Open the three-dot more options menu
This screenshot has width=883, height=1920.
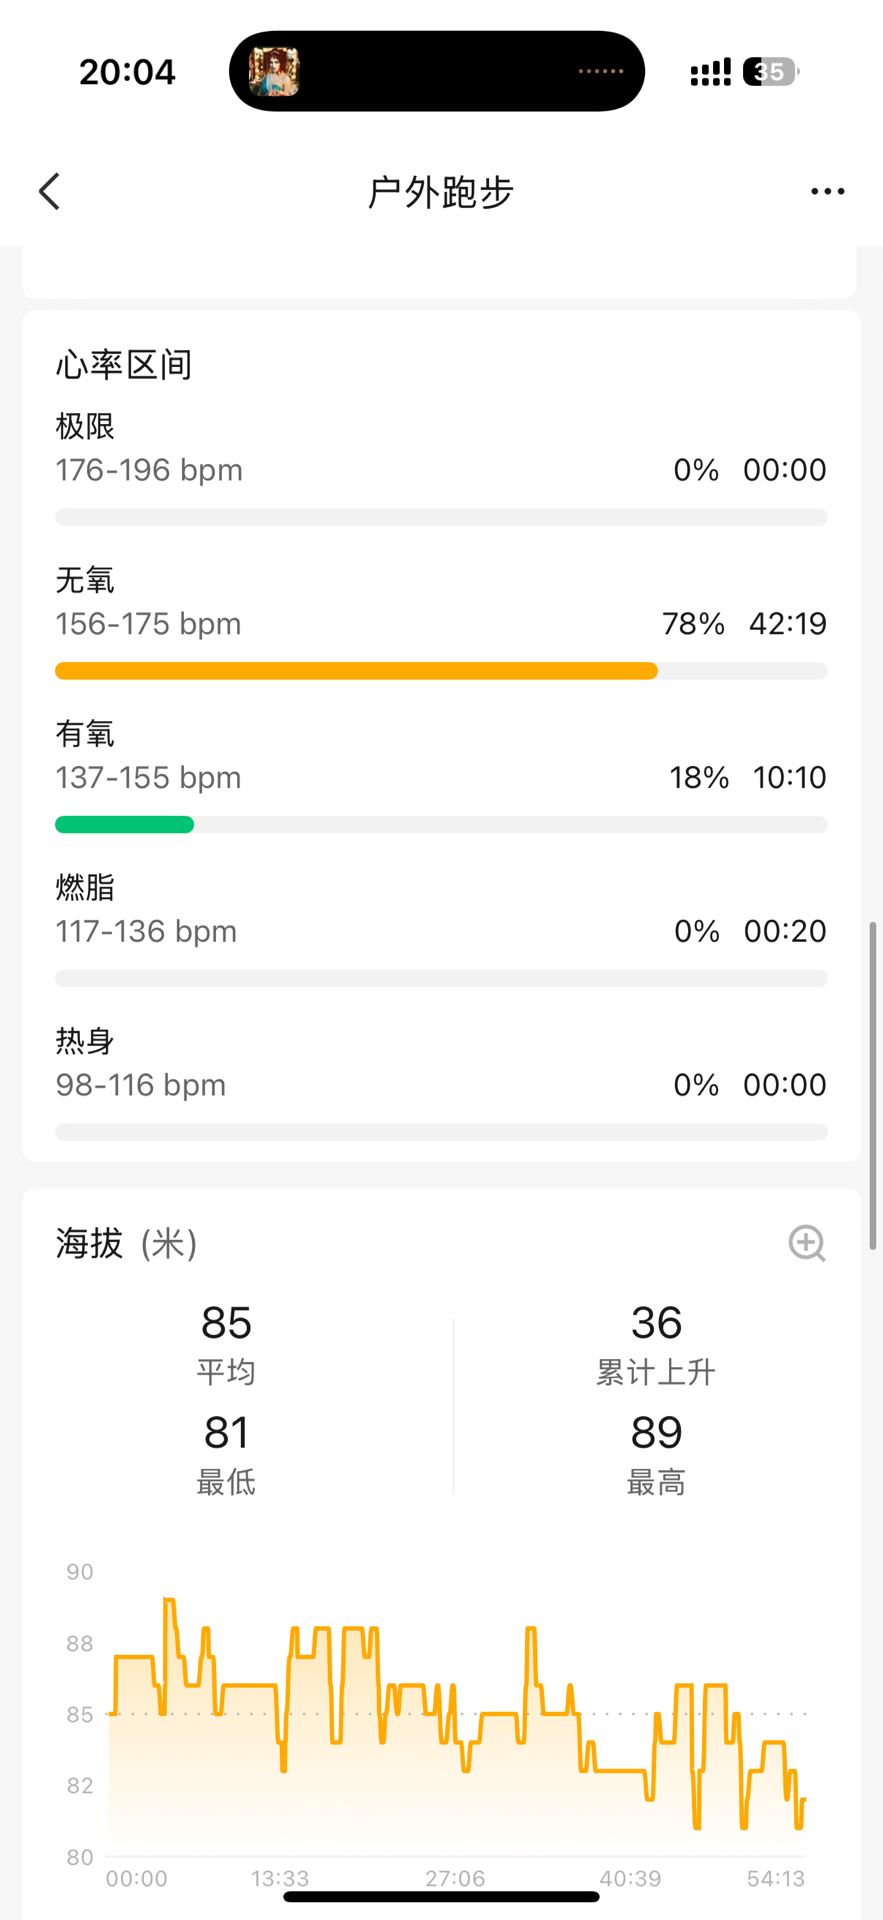[827, 191]
